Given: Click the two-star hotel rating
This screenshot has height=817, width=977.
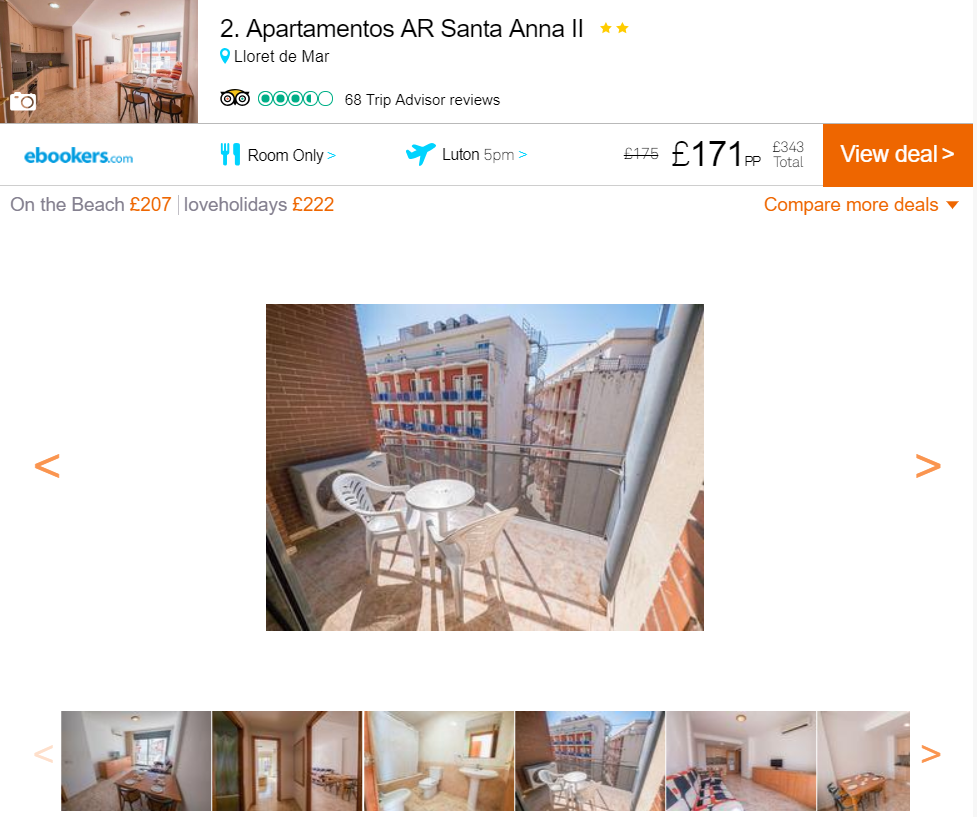Looking at the screenshot, I should pos(614,28).
